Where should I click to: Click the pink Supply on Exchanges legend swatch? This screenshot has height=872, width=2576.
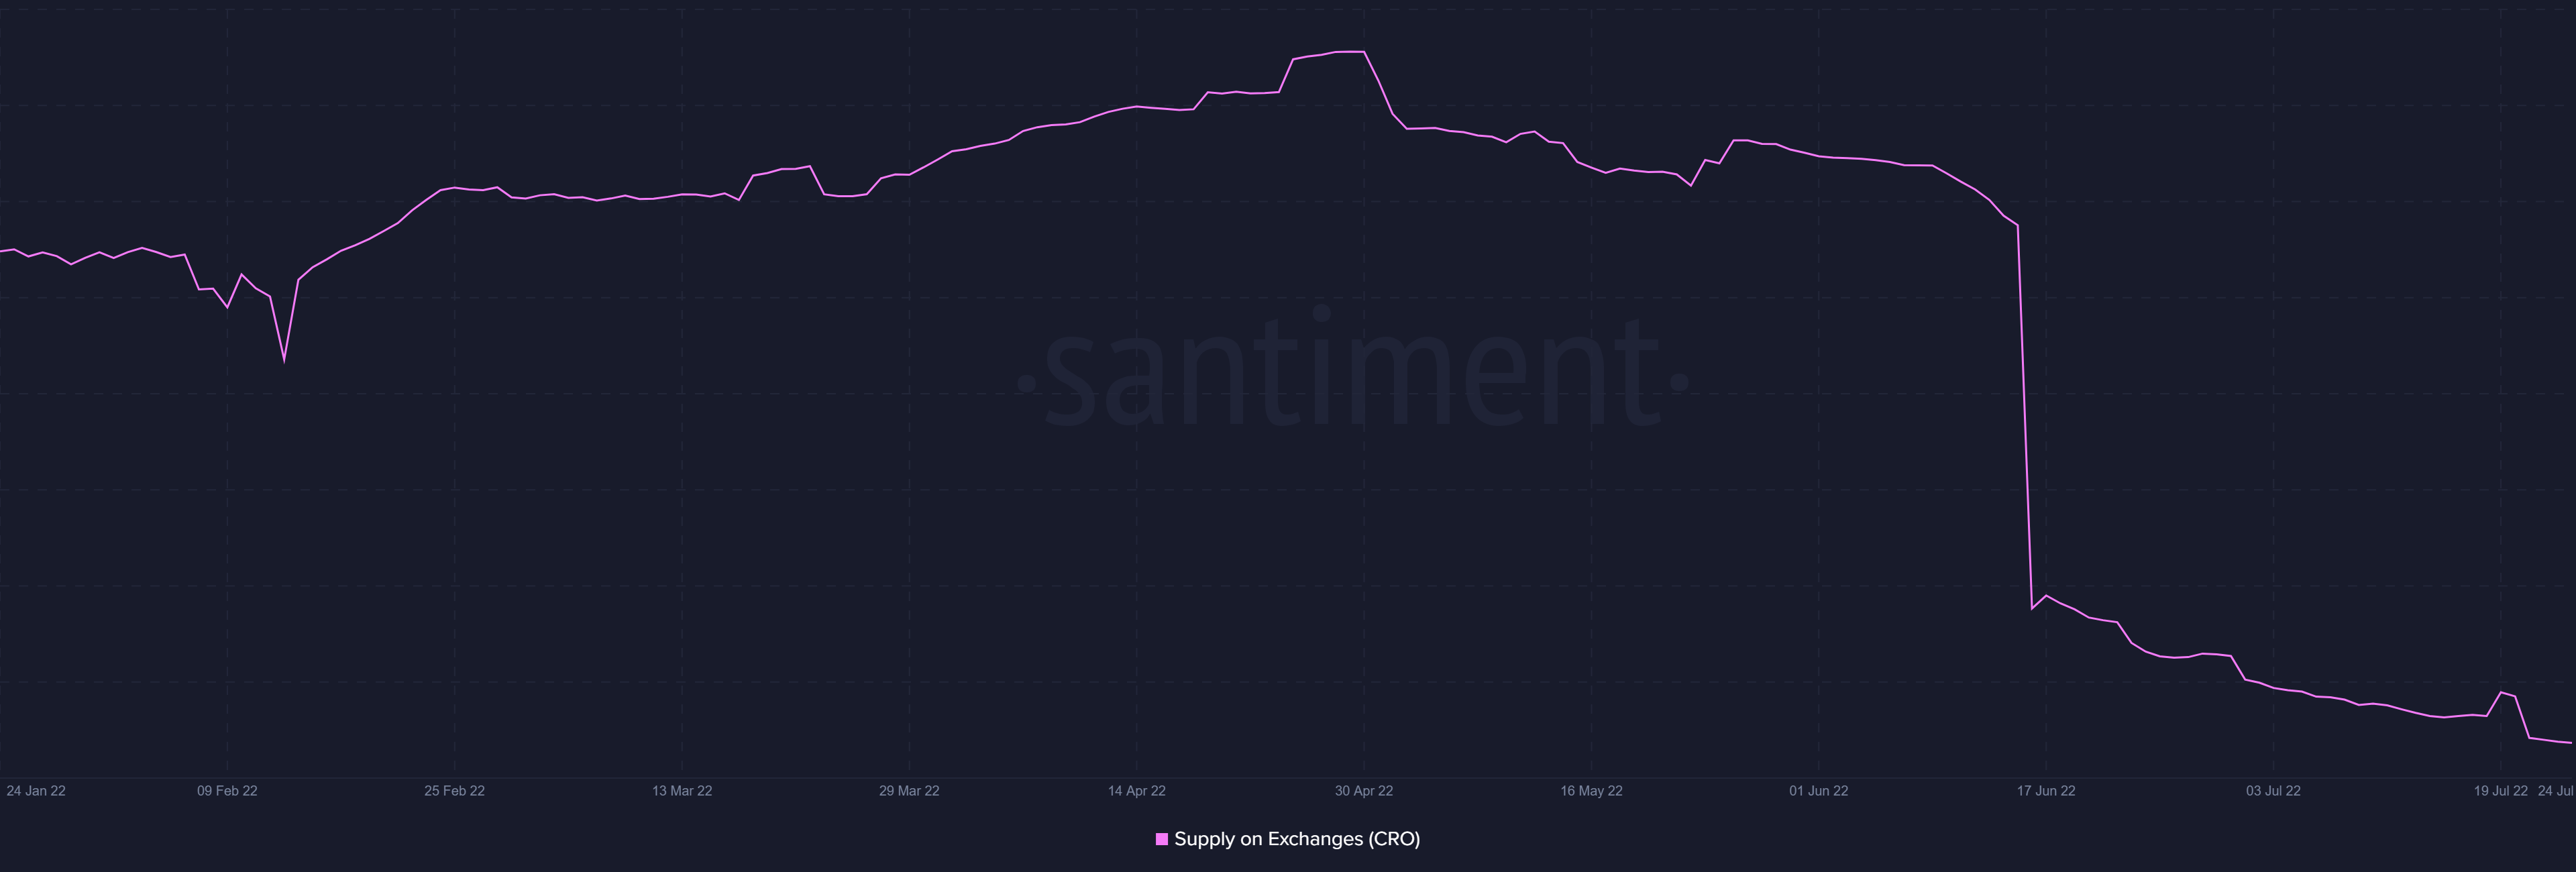coord(1161,839)
